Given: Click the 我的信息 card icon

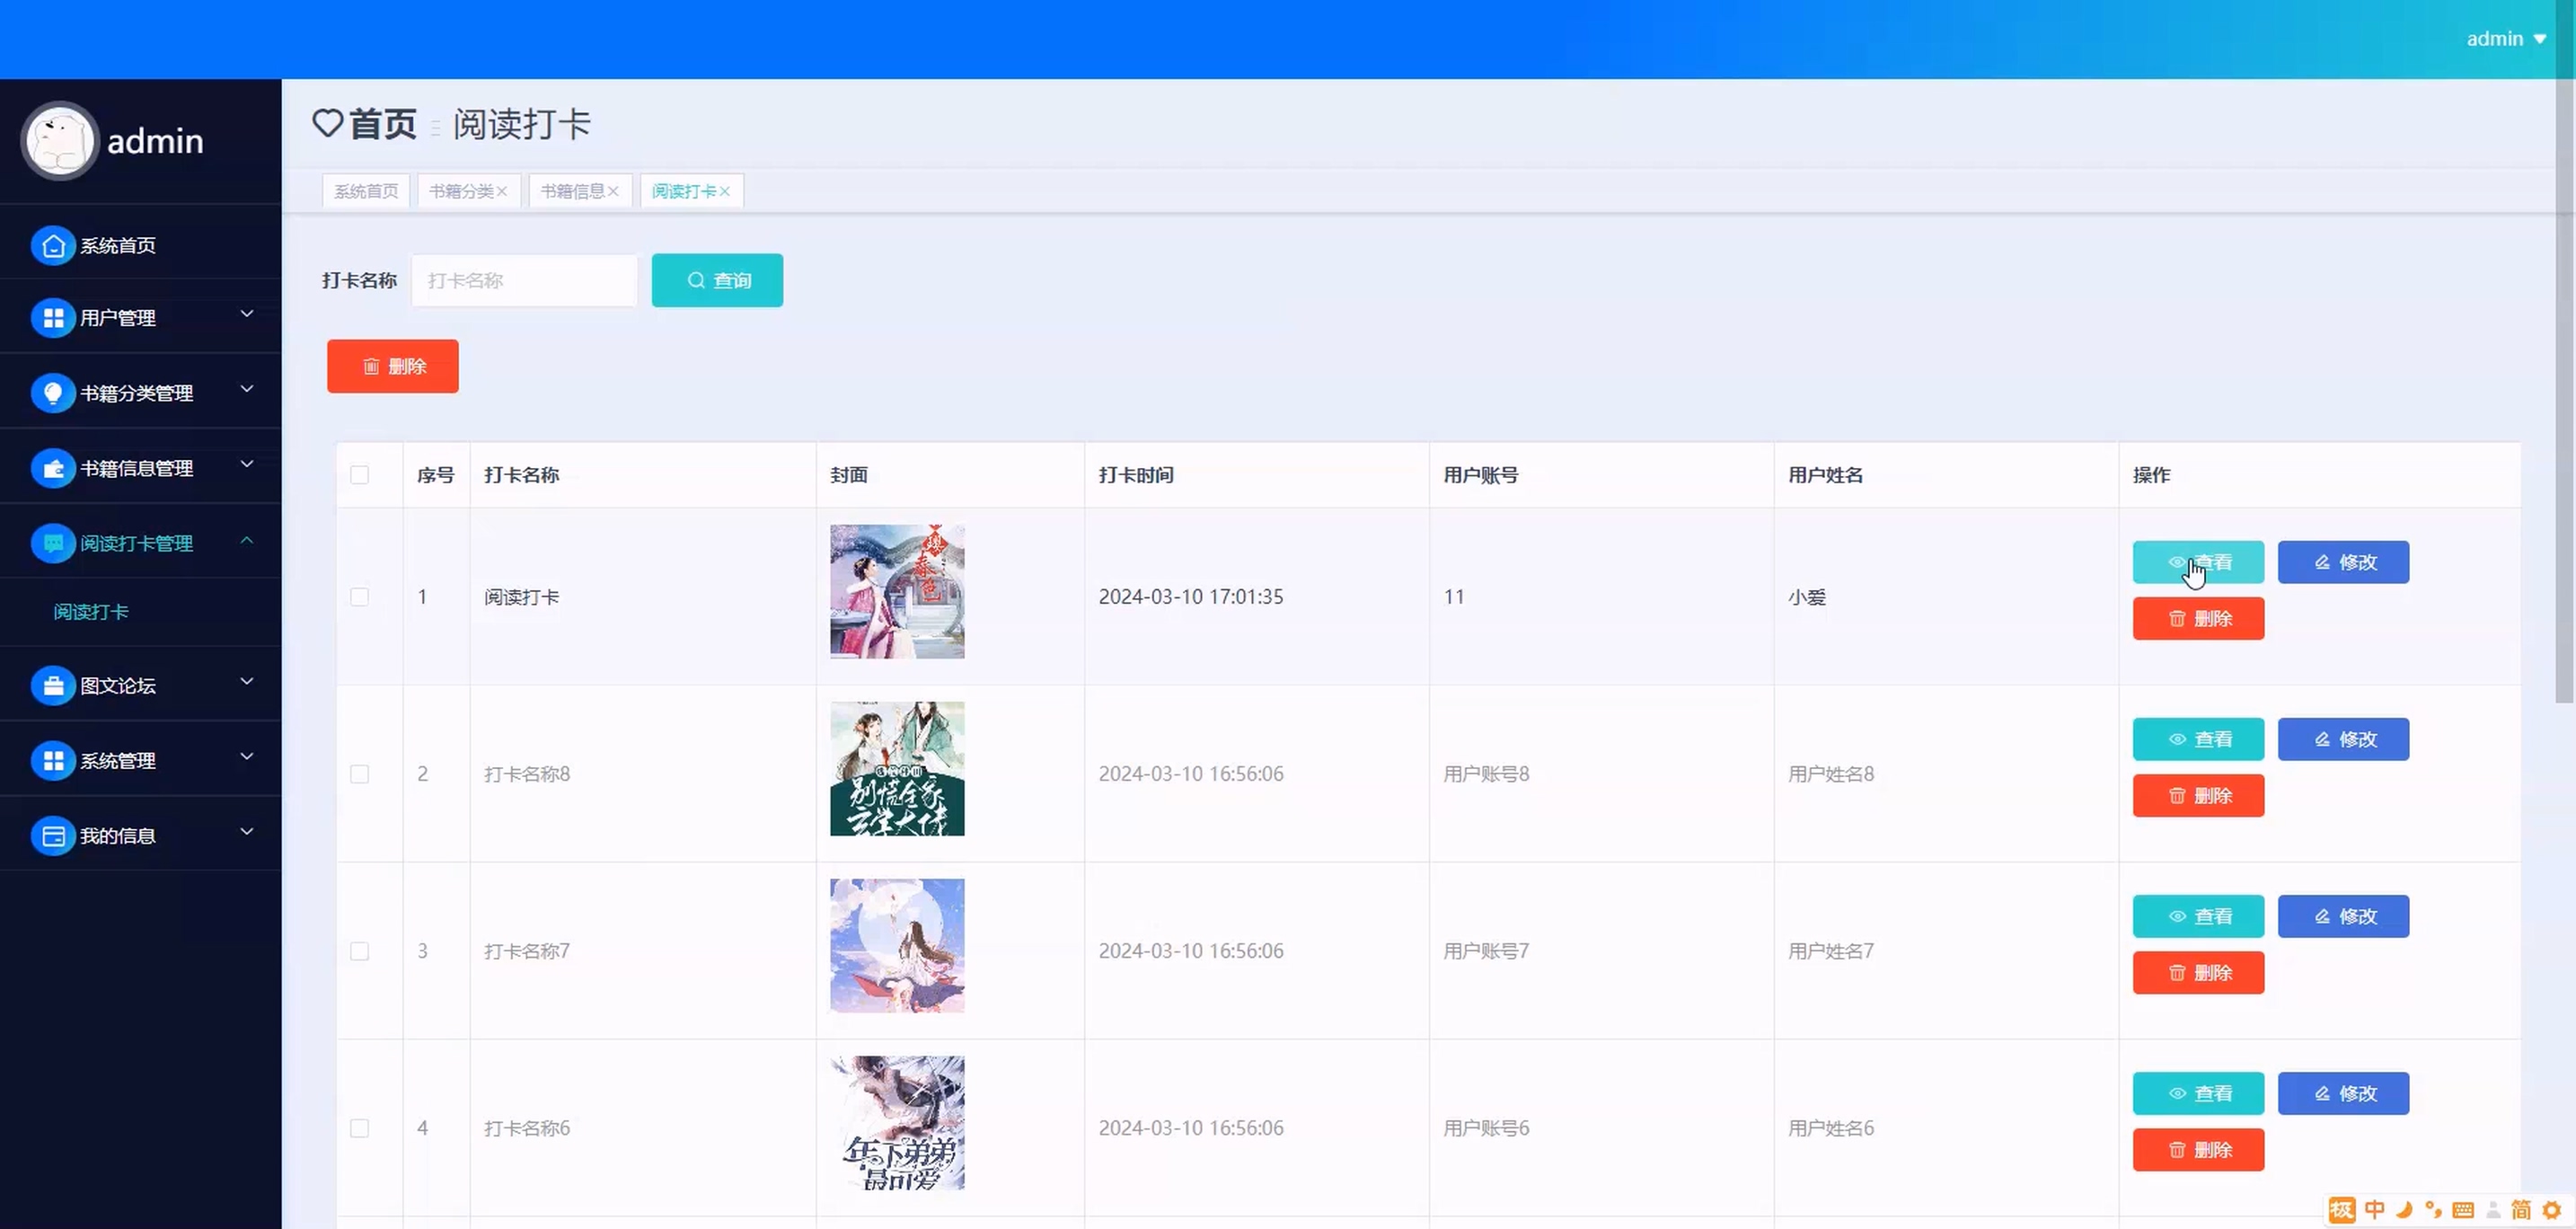Looking at the screenshot, I should coord(53,836).
